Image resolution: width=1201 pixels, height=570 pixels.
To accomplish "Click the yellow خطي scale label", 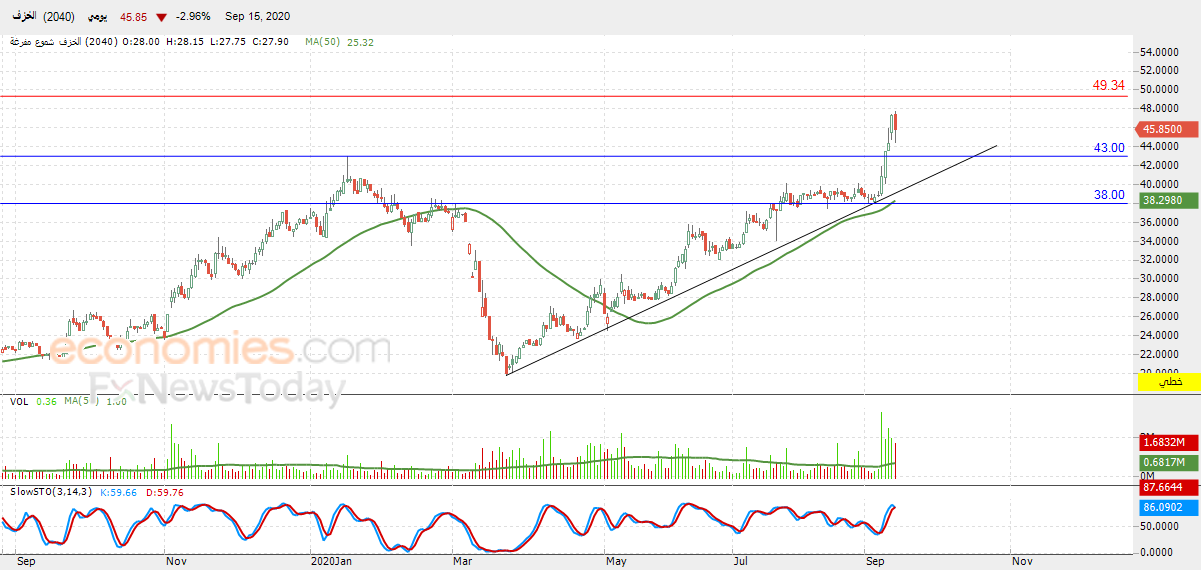I will 1168,383.
